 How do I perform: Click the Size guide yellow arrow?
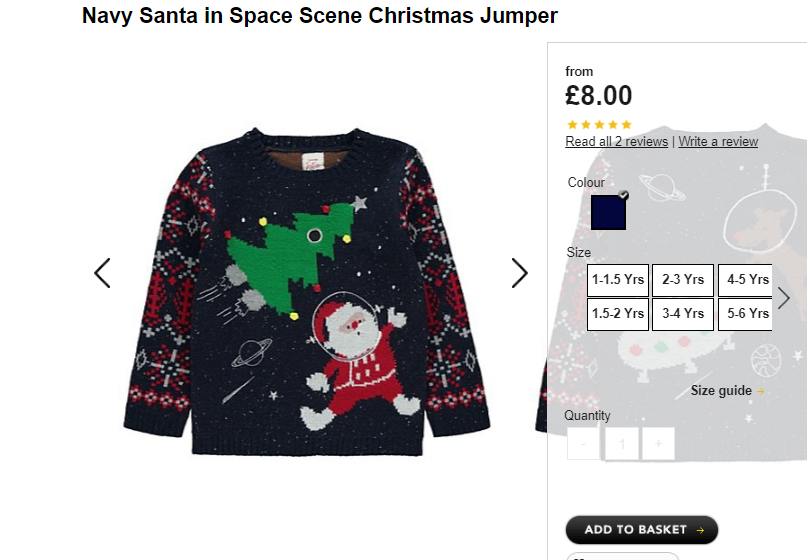[760, 392]
